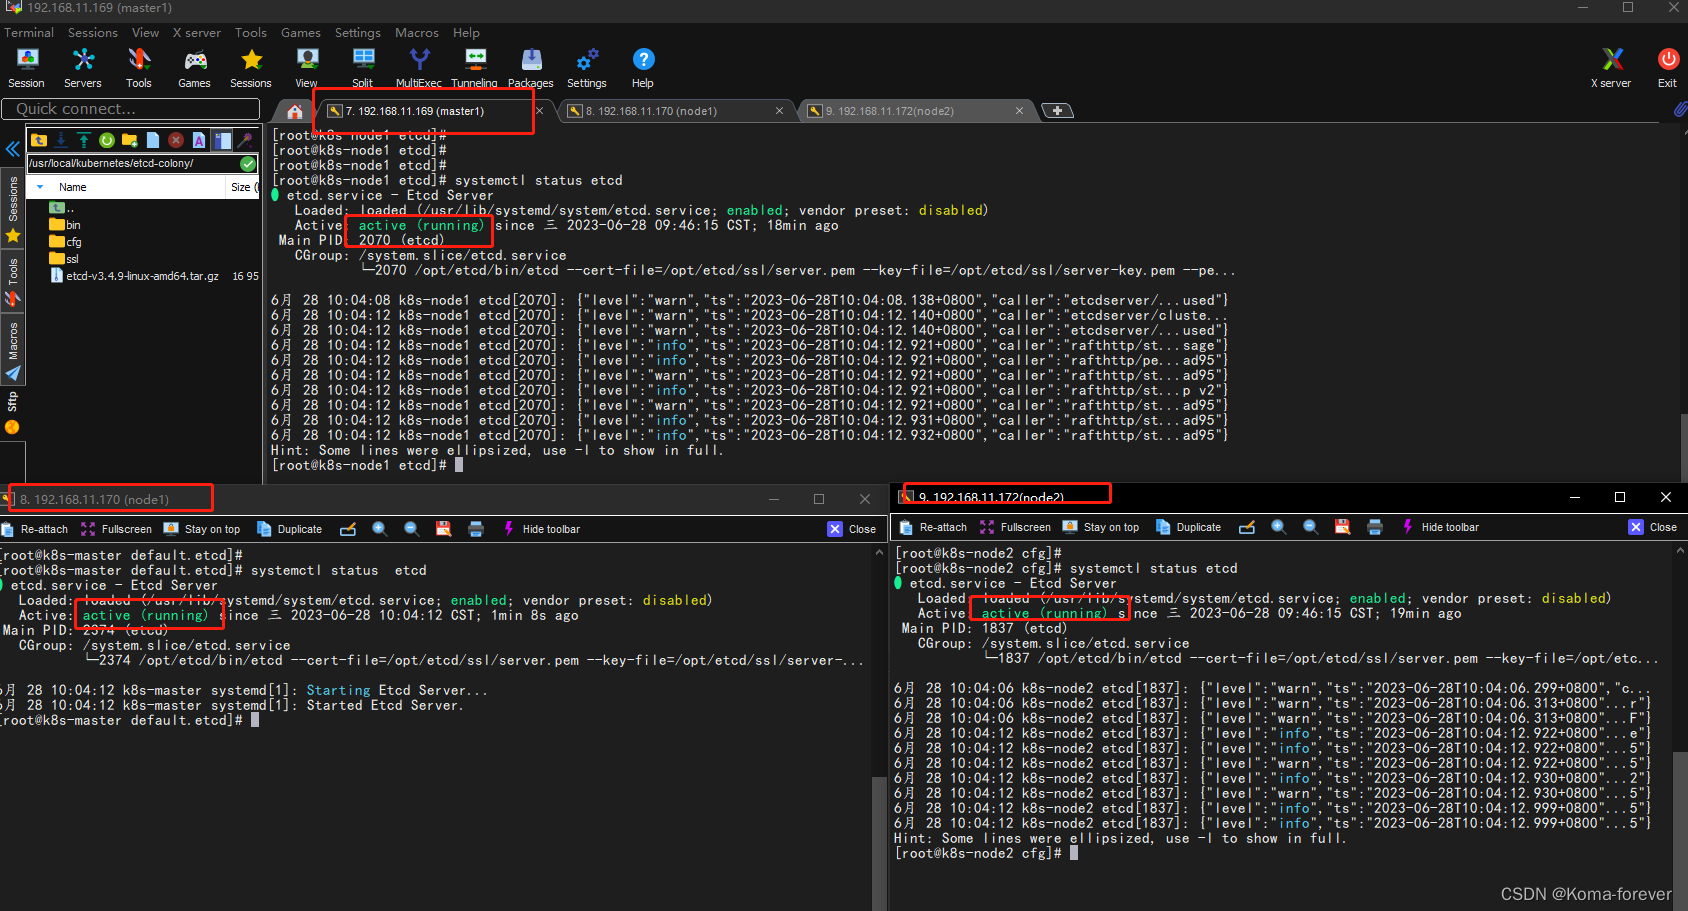Click the Quick connect input field
The image size is (1688, 911).
131,109
